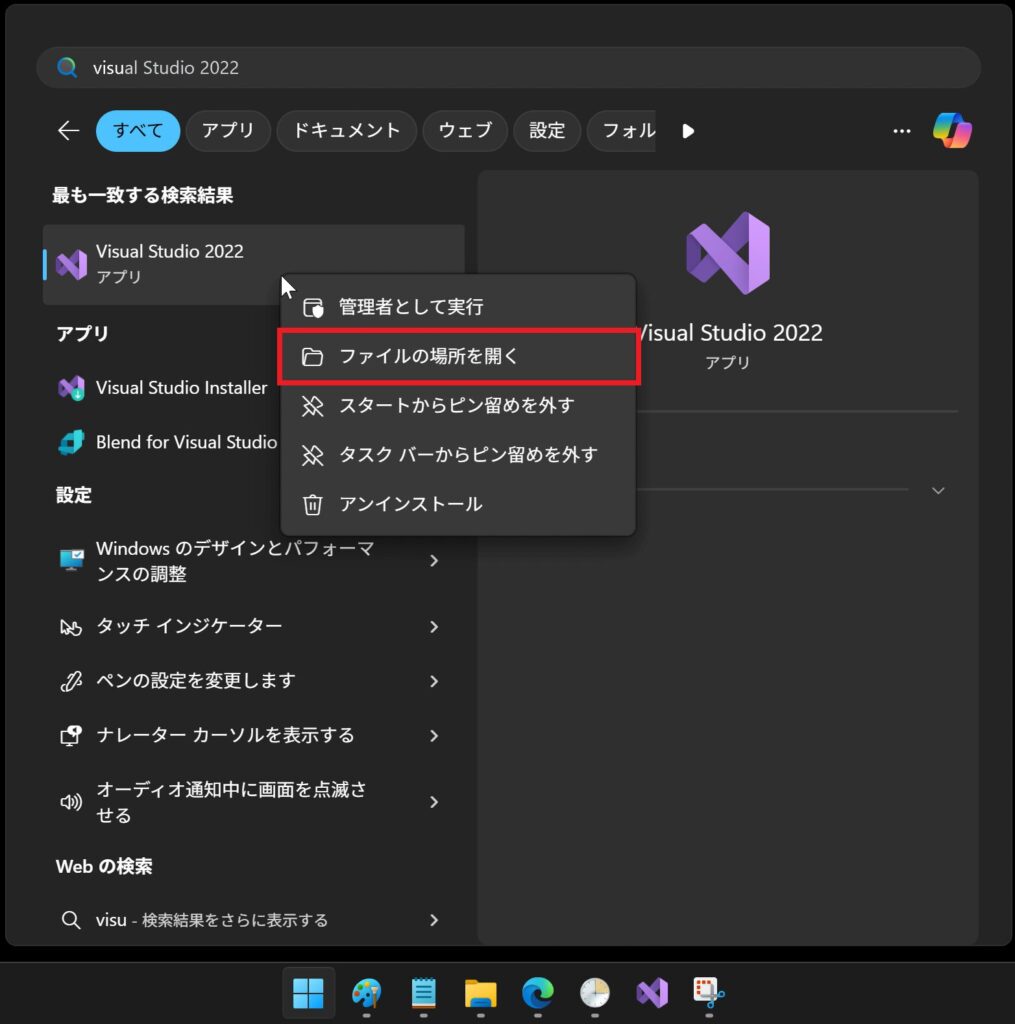This screenshot has height=1024, width=1015.
Task: Launch Paint from the taskbar
Action: tap(366, 993)
